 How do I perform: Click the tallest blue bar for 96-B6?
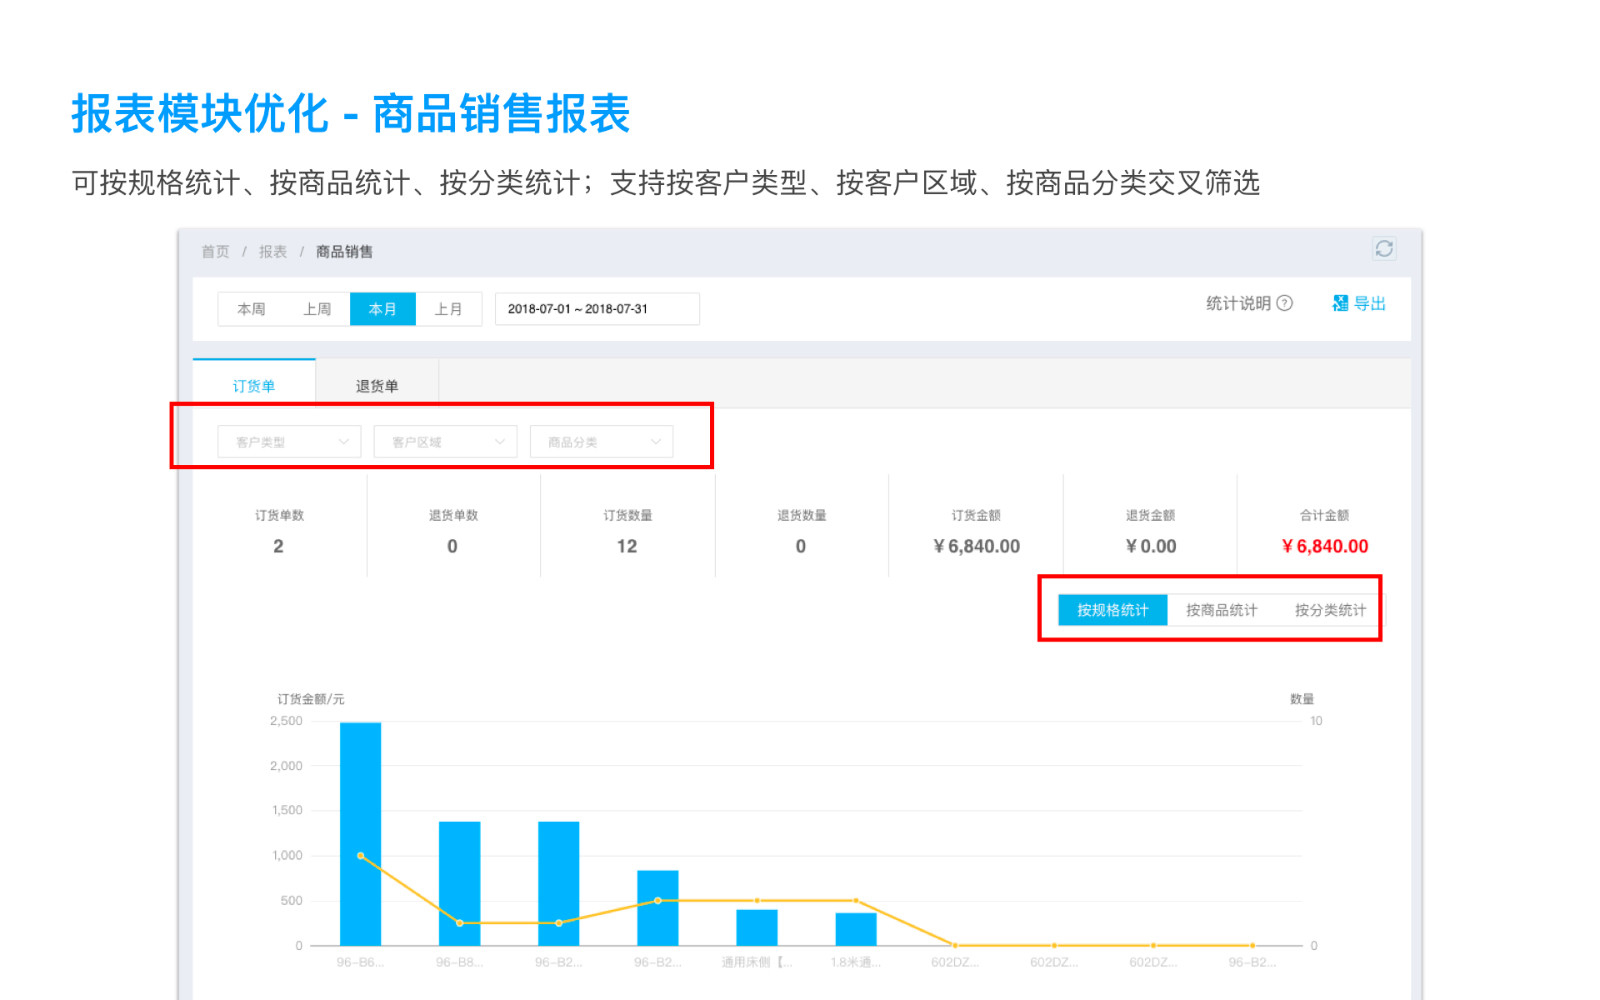(x=360, y=800)
